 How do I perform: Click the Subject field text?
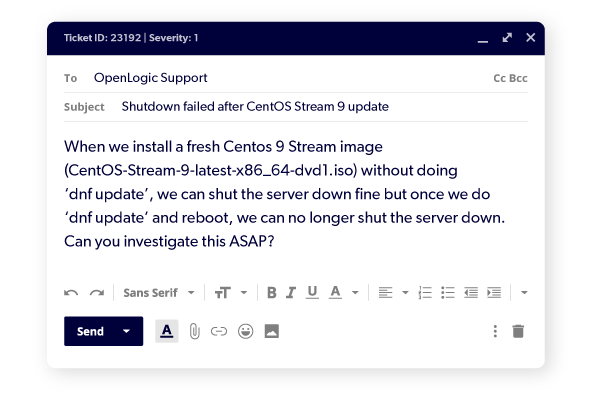(x=255, y=106)
